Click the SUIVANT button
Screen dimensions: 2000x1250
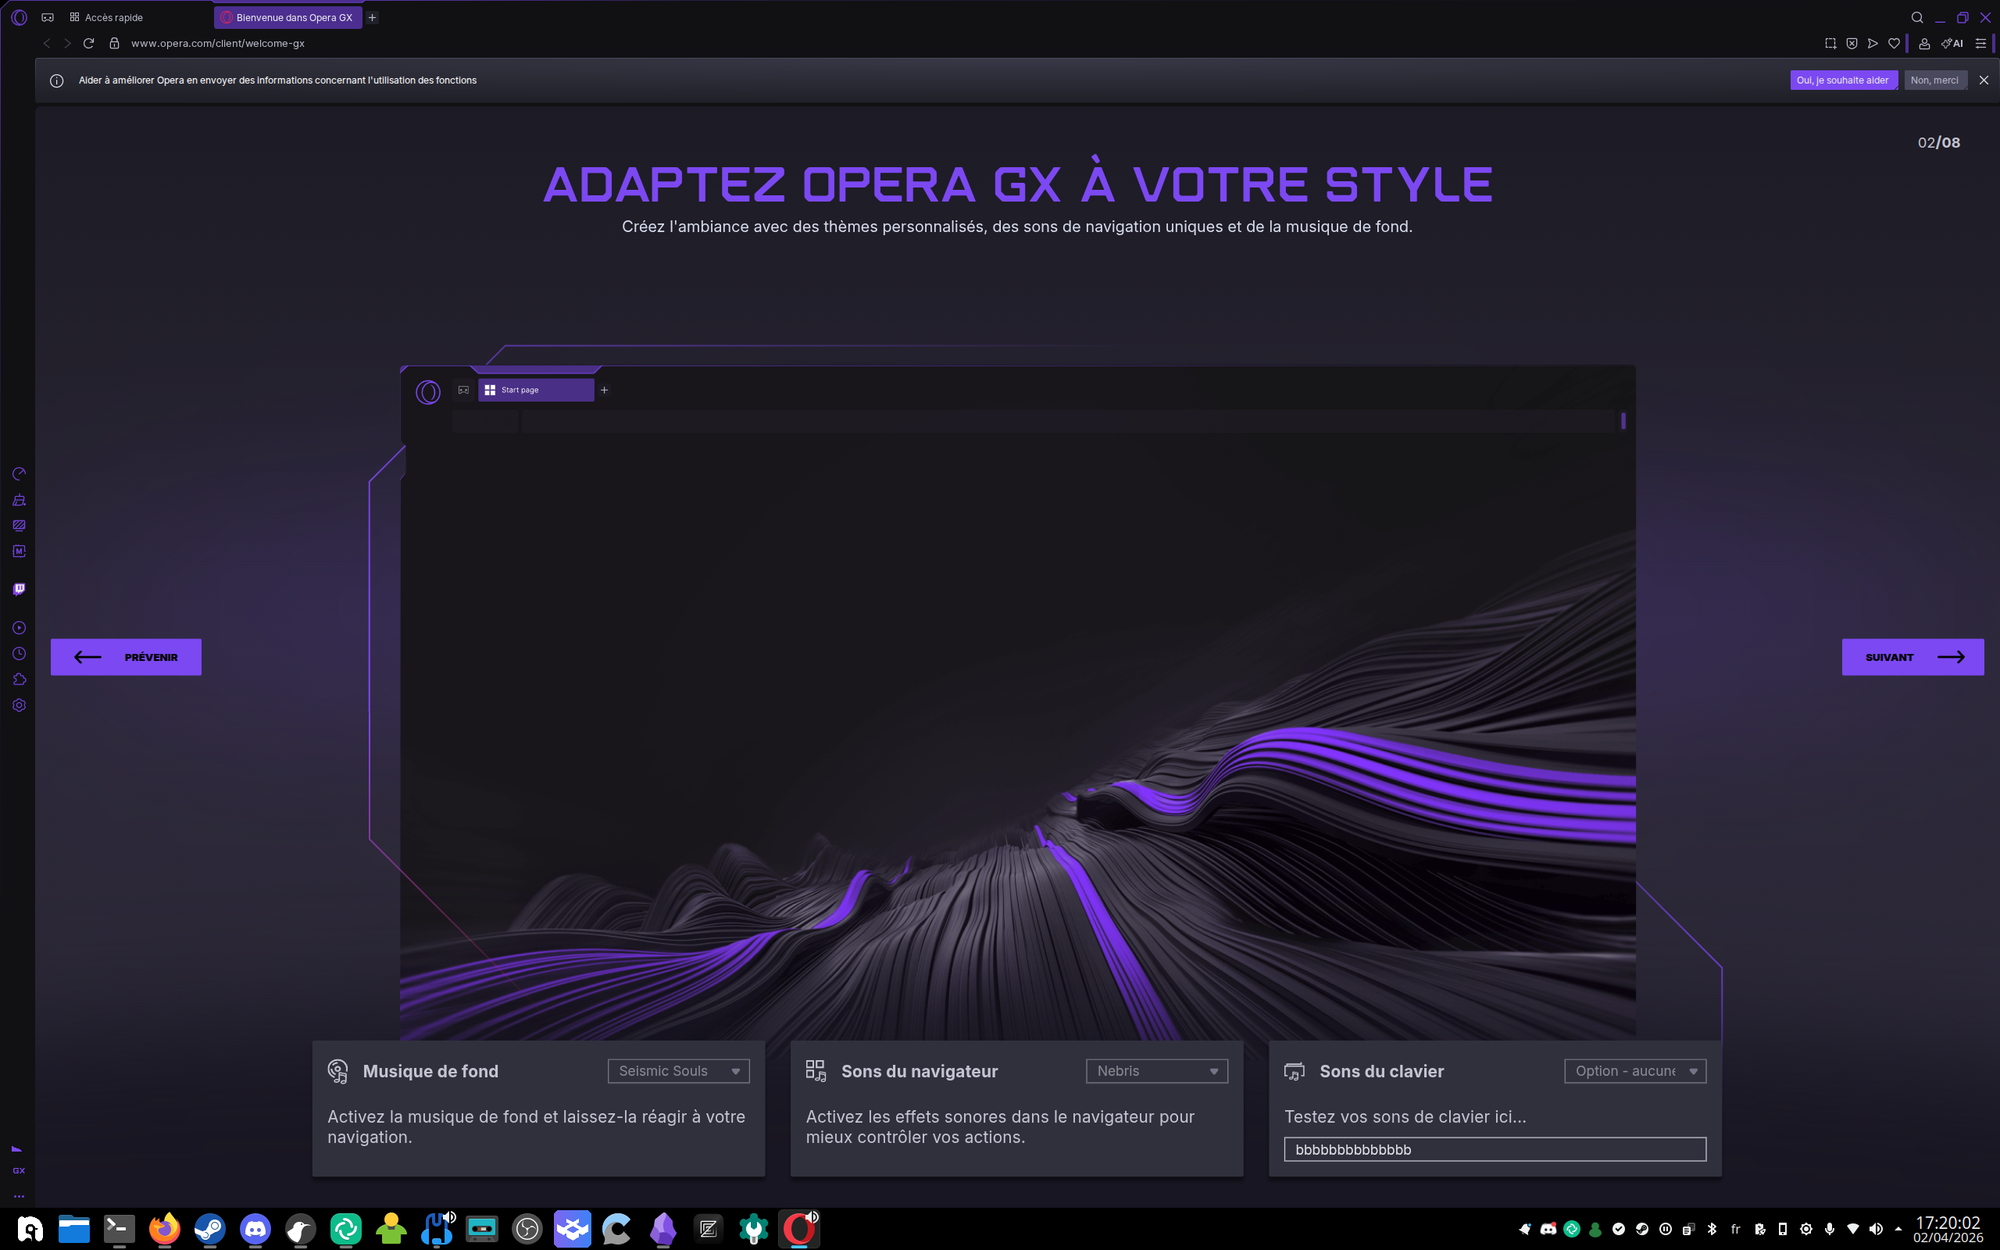click(1912, 657)
